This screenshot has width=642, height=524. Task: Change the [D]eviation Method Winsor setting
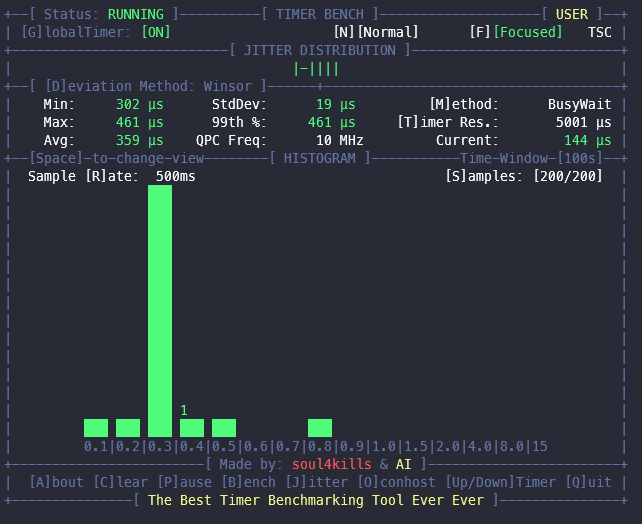point(149,86)
